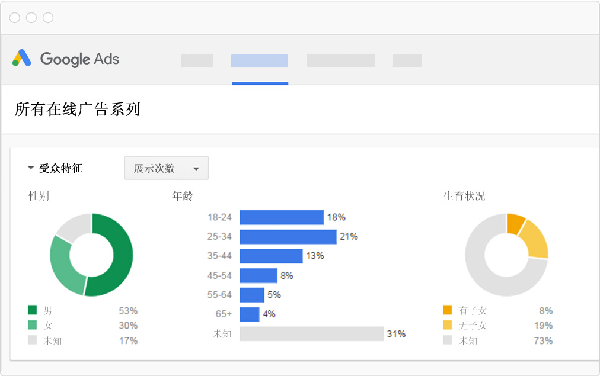
Task: Select the highlighted blue navigation tab
Action: 259,60
